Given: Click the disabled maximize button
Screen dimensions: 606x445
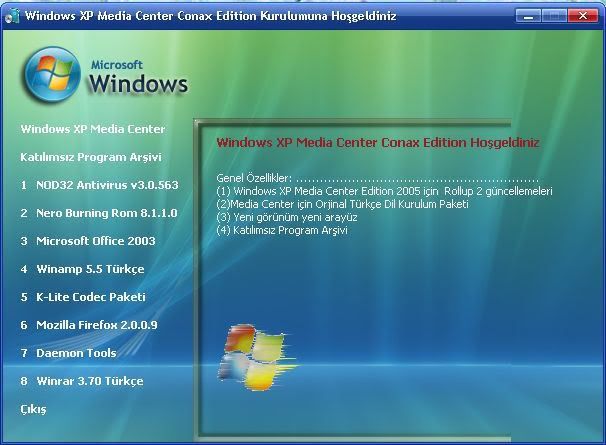Looking at the screenshot, I should [554, 16].
